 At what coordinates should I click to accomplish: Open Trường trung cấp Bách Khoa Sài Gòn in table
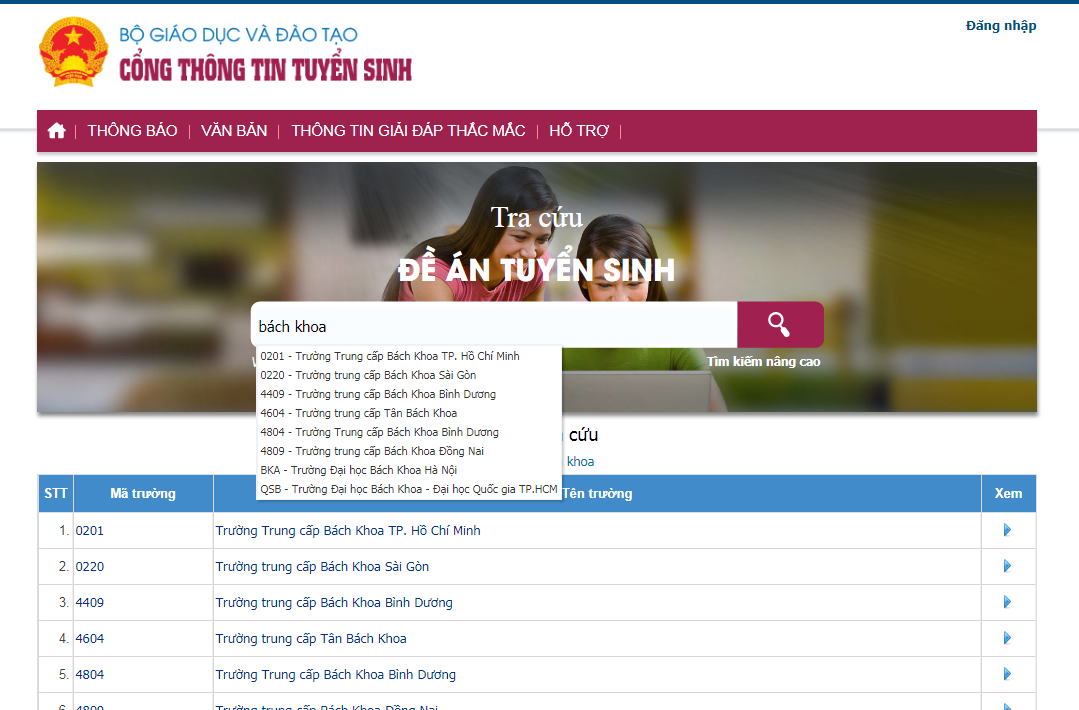pyautogui.click(x=322, y=566)
